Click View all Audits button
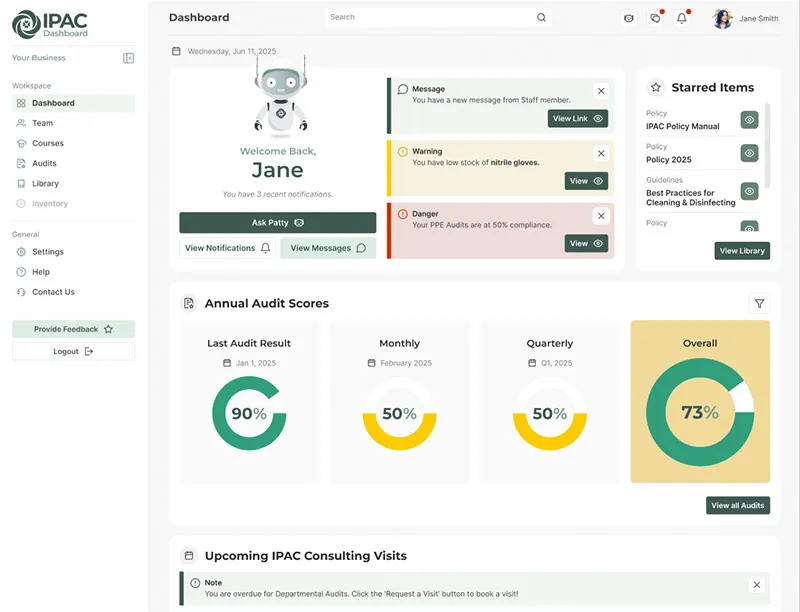The image size is (800, 612). [738, 505]
